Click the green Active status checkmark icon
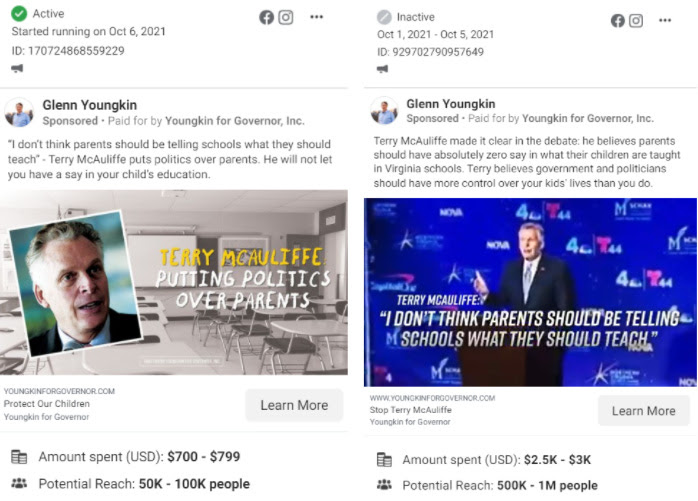 (19, 13)
